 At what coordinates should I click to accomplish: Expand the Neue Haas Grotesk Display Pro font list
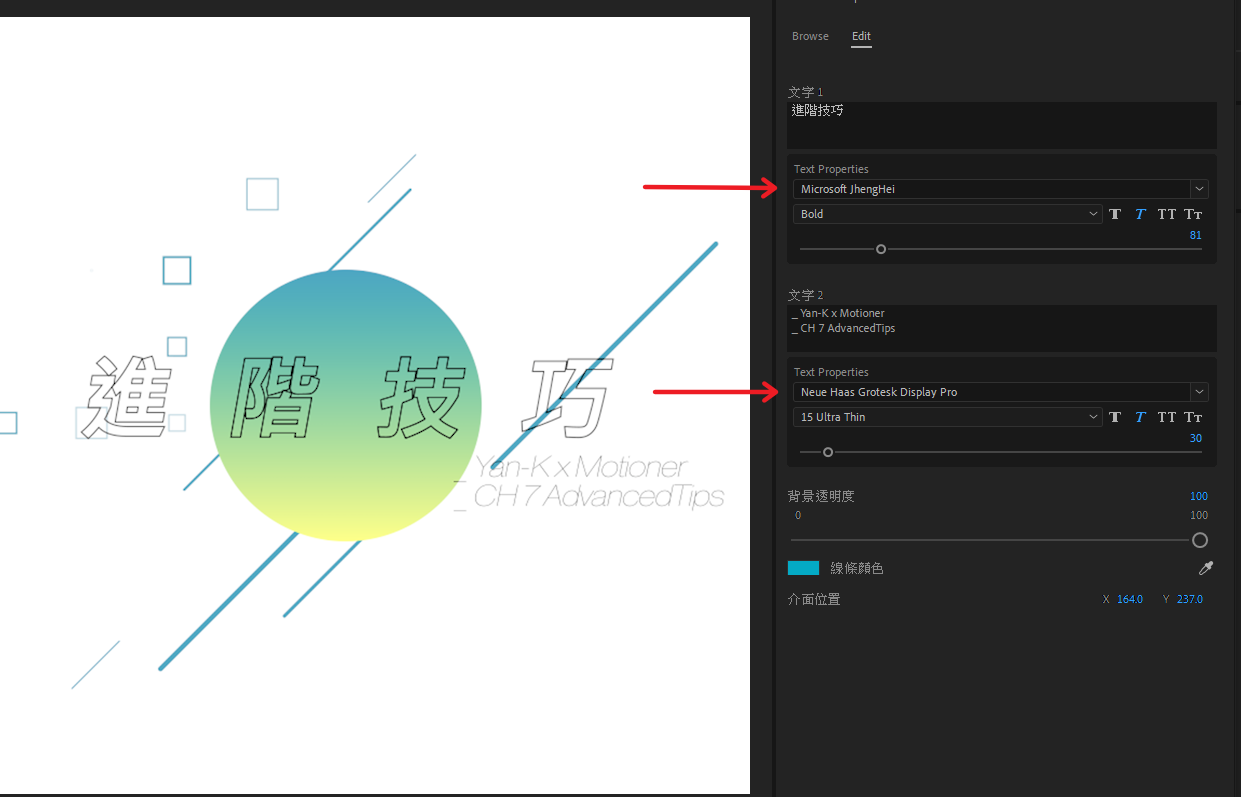point(1199,392)
